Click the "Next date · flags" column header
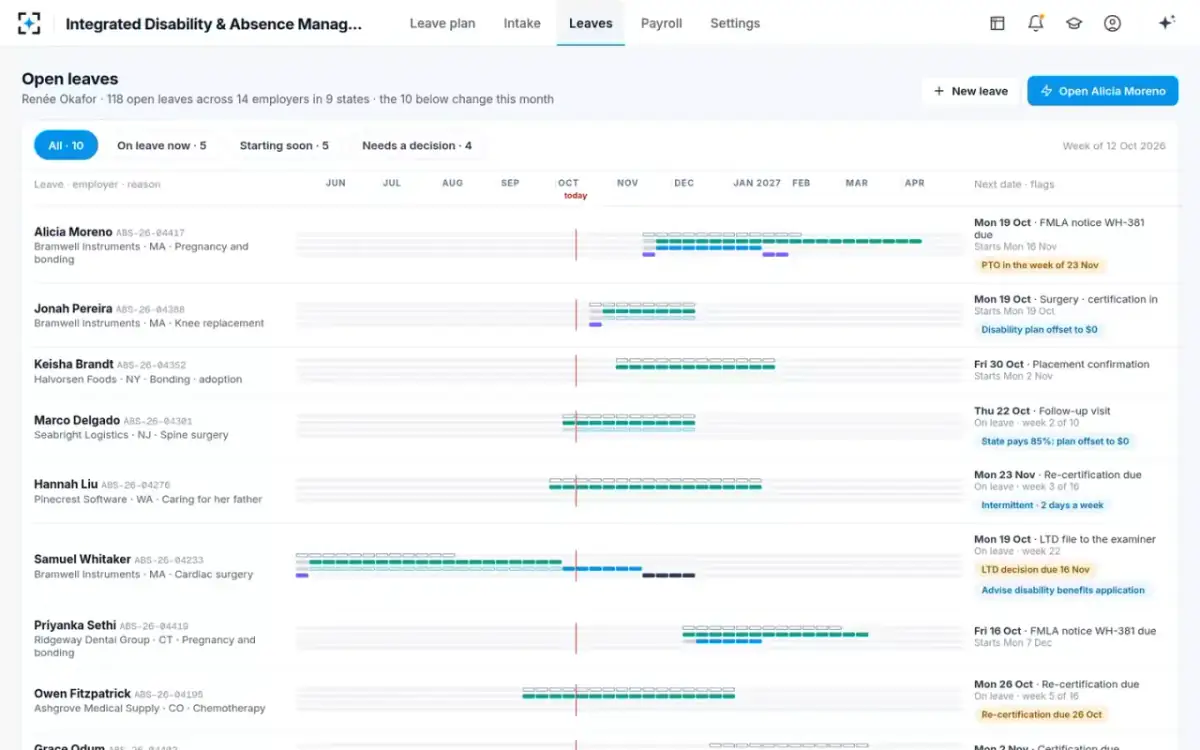Screen dimensions: 1200x750 1014,184
